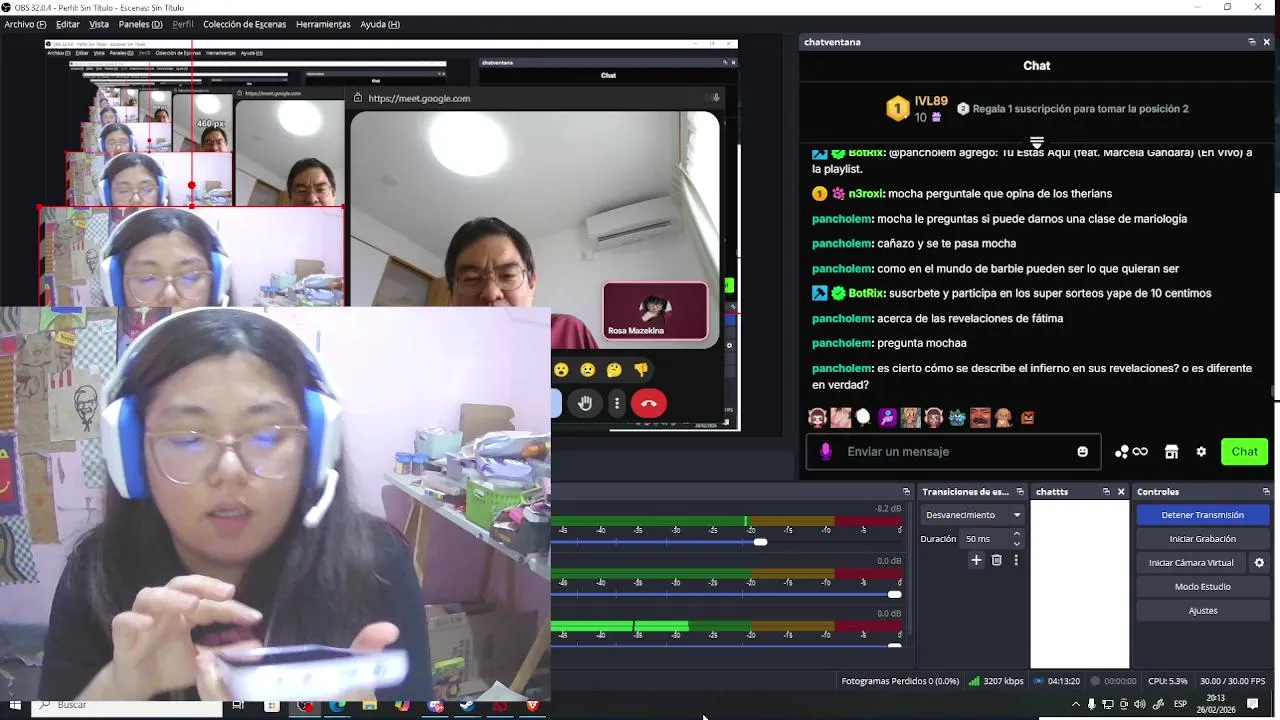This screenshot has height=720, width=1280.
Task: Open Meet more options three-dot button
Action: 617,403
